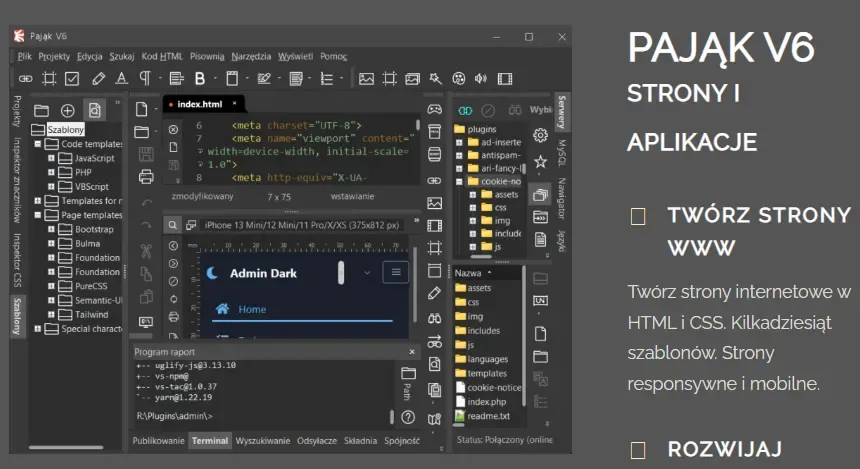The image size is (860, 469).
Task: Open the Kod HTML menu
Action: [x=162, y=56]
